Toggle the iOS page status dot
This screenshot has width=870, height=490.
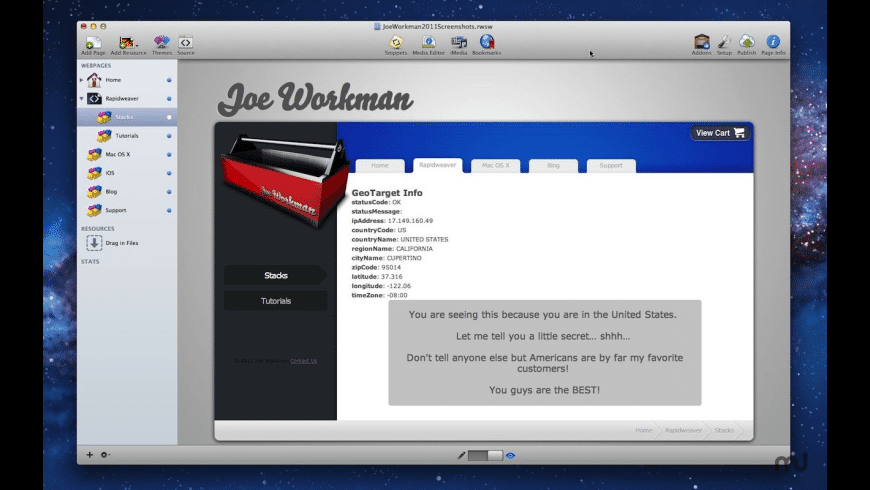(x=169, y=173)
